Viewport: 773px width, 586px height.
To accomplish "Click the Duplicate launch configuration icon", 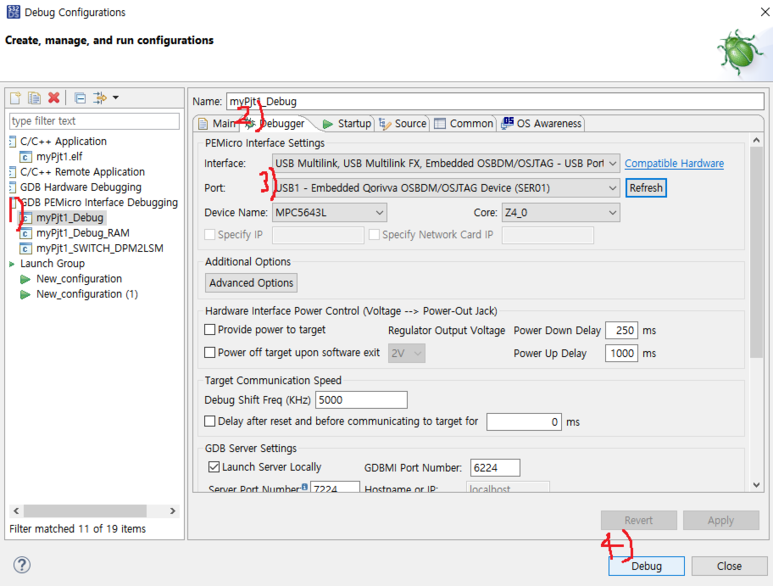I will pos(35,98).
